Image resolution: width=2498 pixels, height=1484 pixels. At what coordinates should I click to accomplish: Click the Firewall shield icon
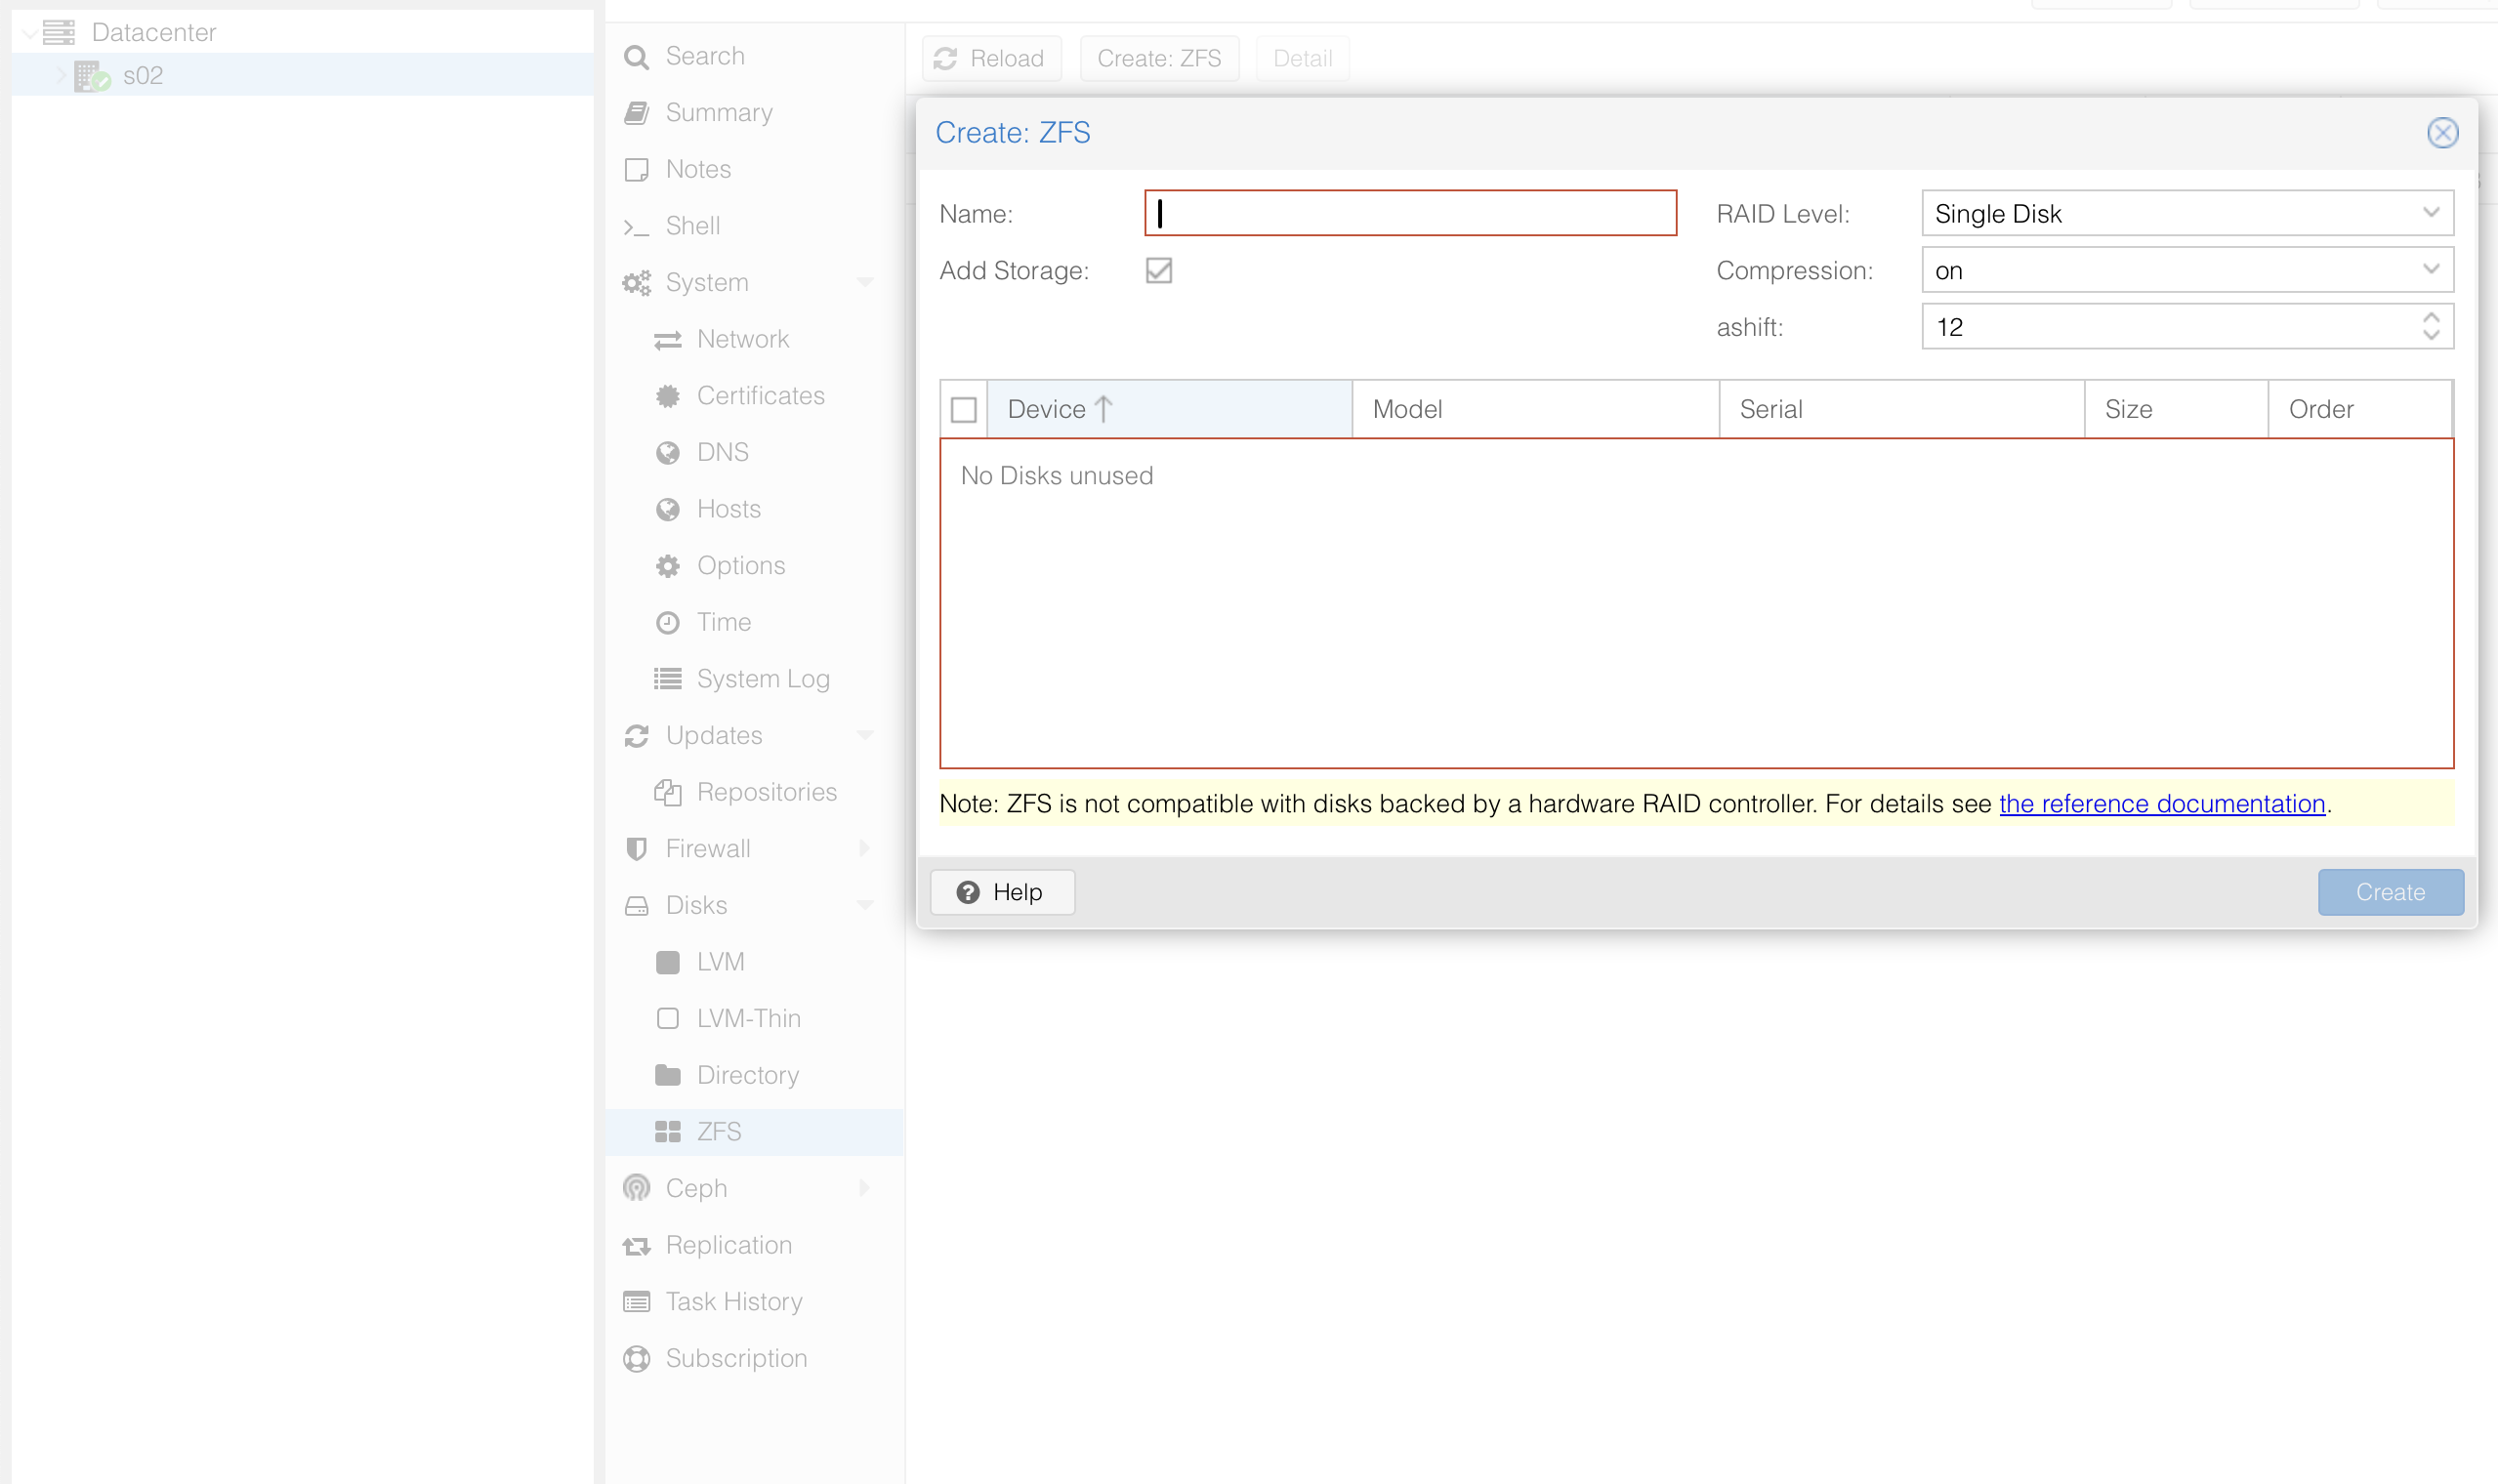coord(636,849)
